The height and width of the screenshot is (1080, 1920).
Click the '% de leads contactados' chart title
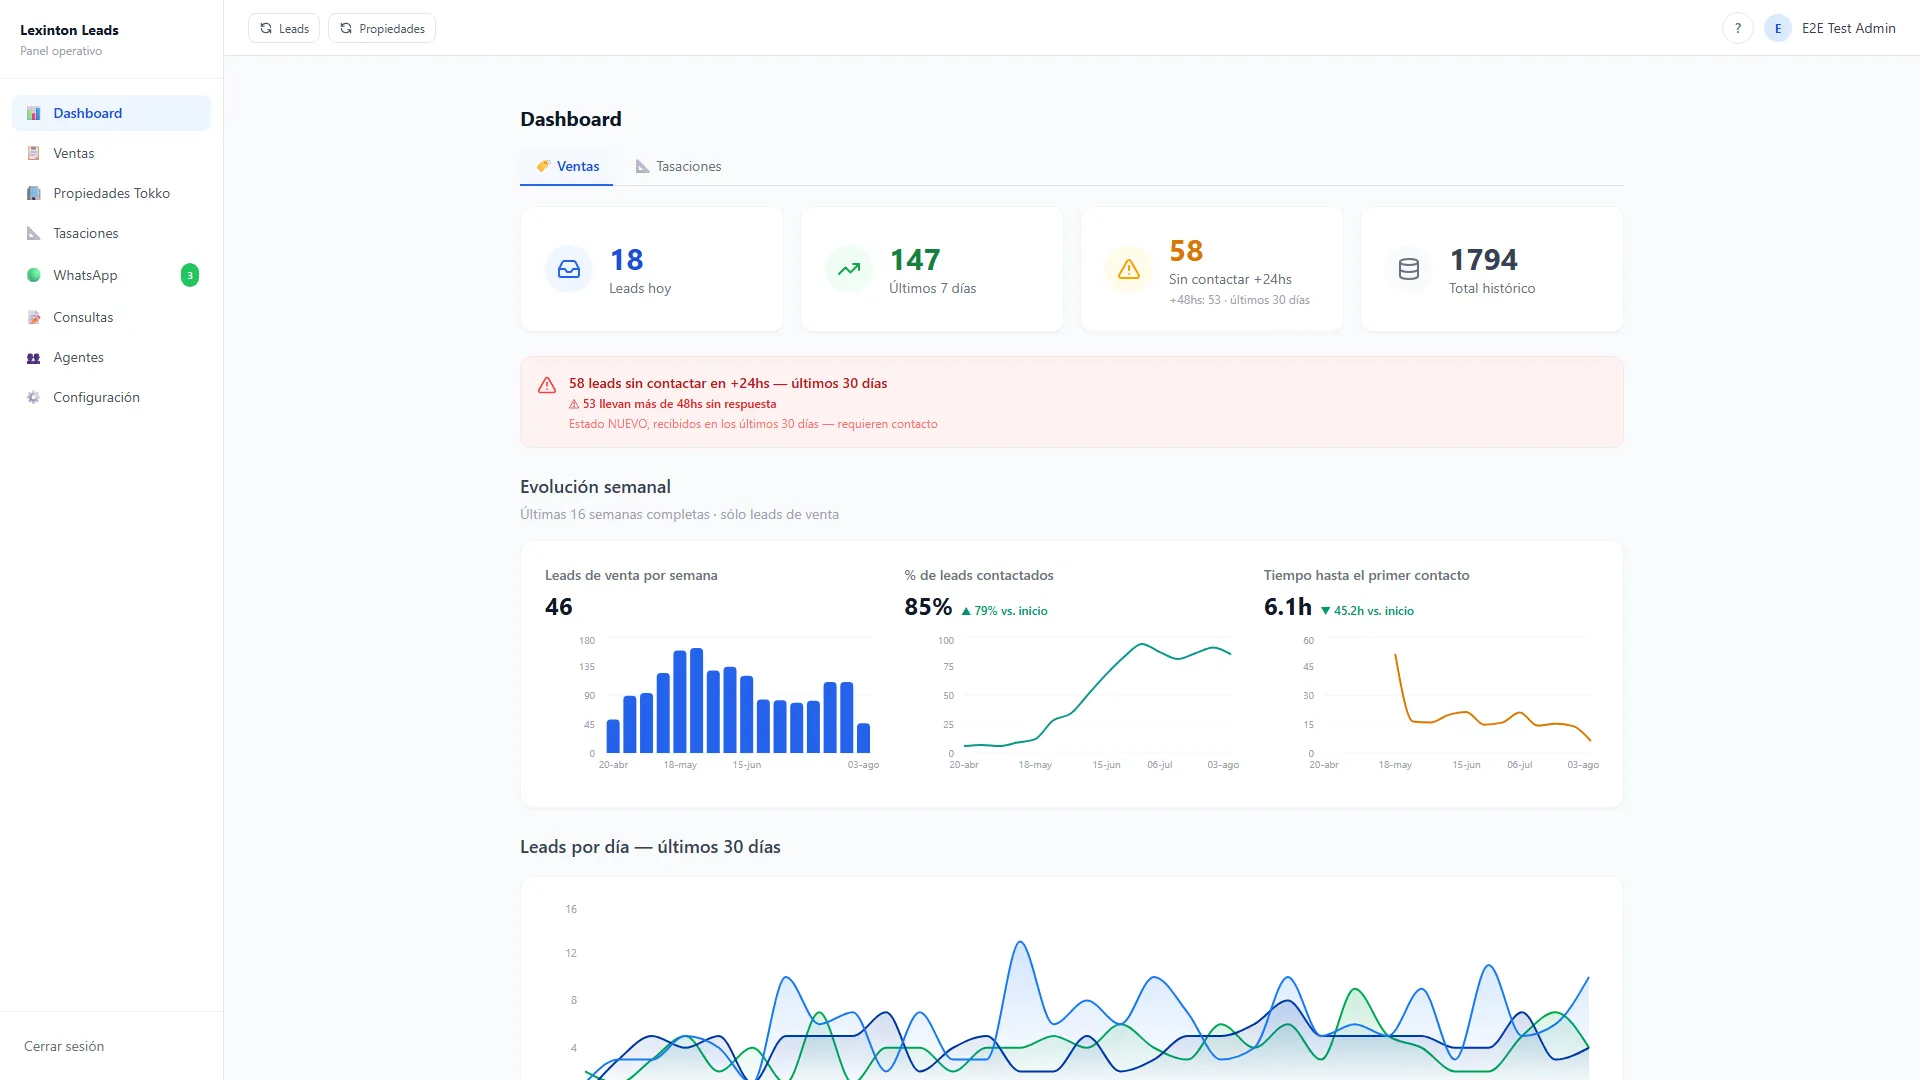(x=979, y=575)
